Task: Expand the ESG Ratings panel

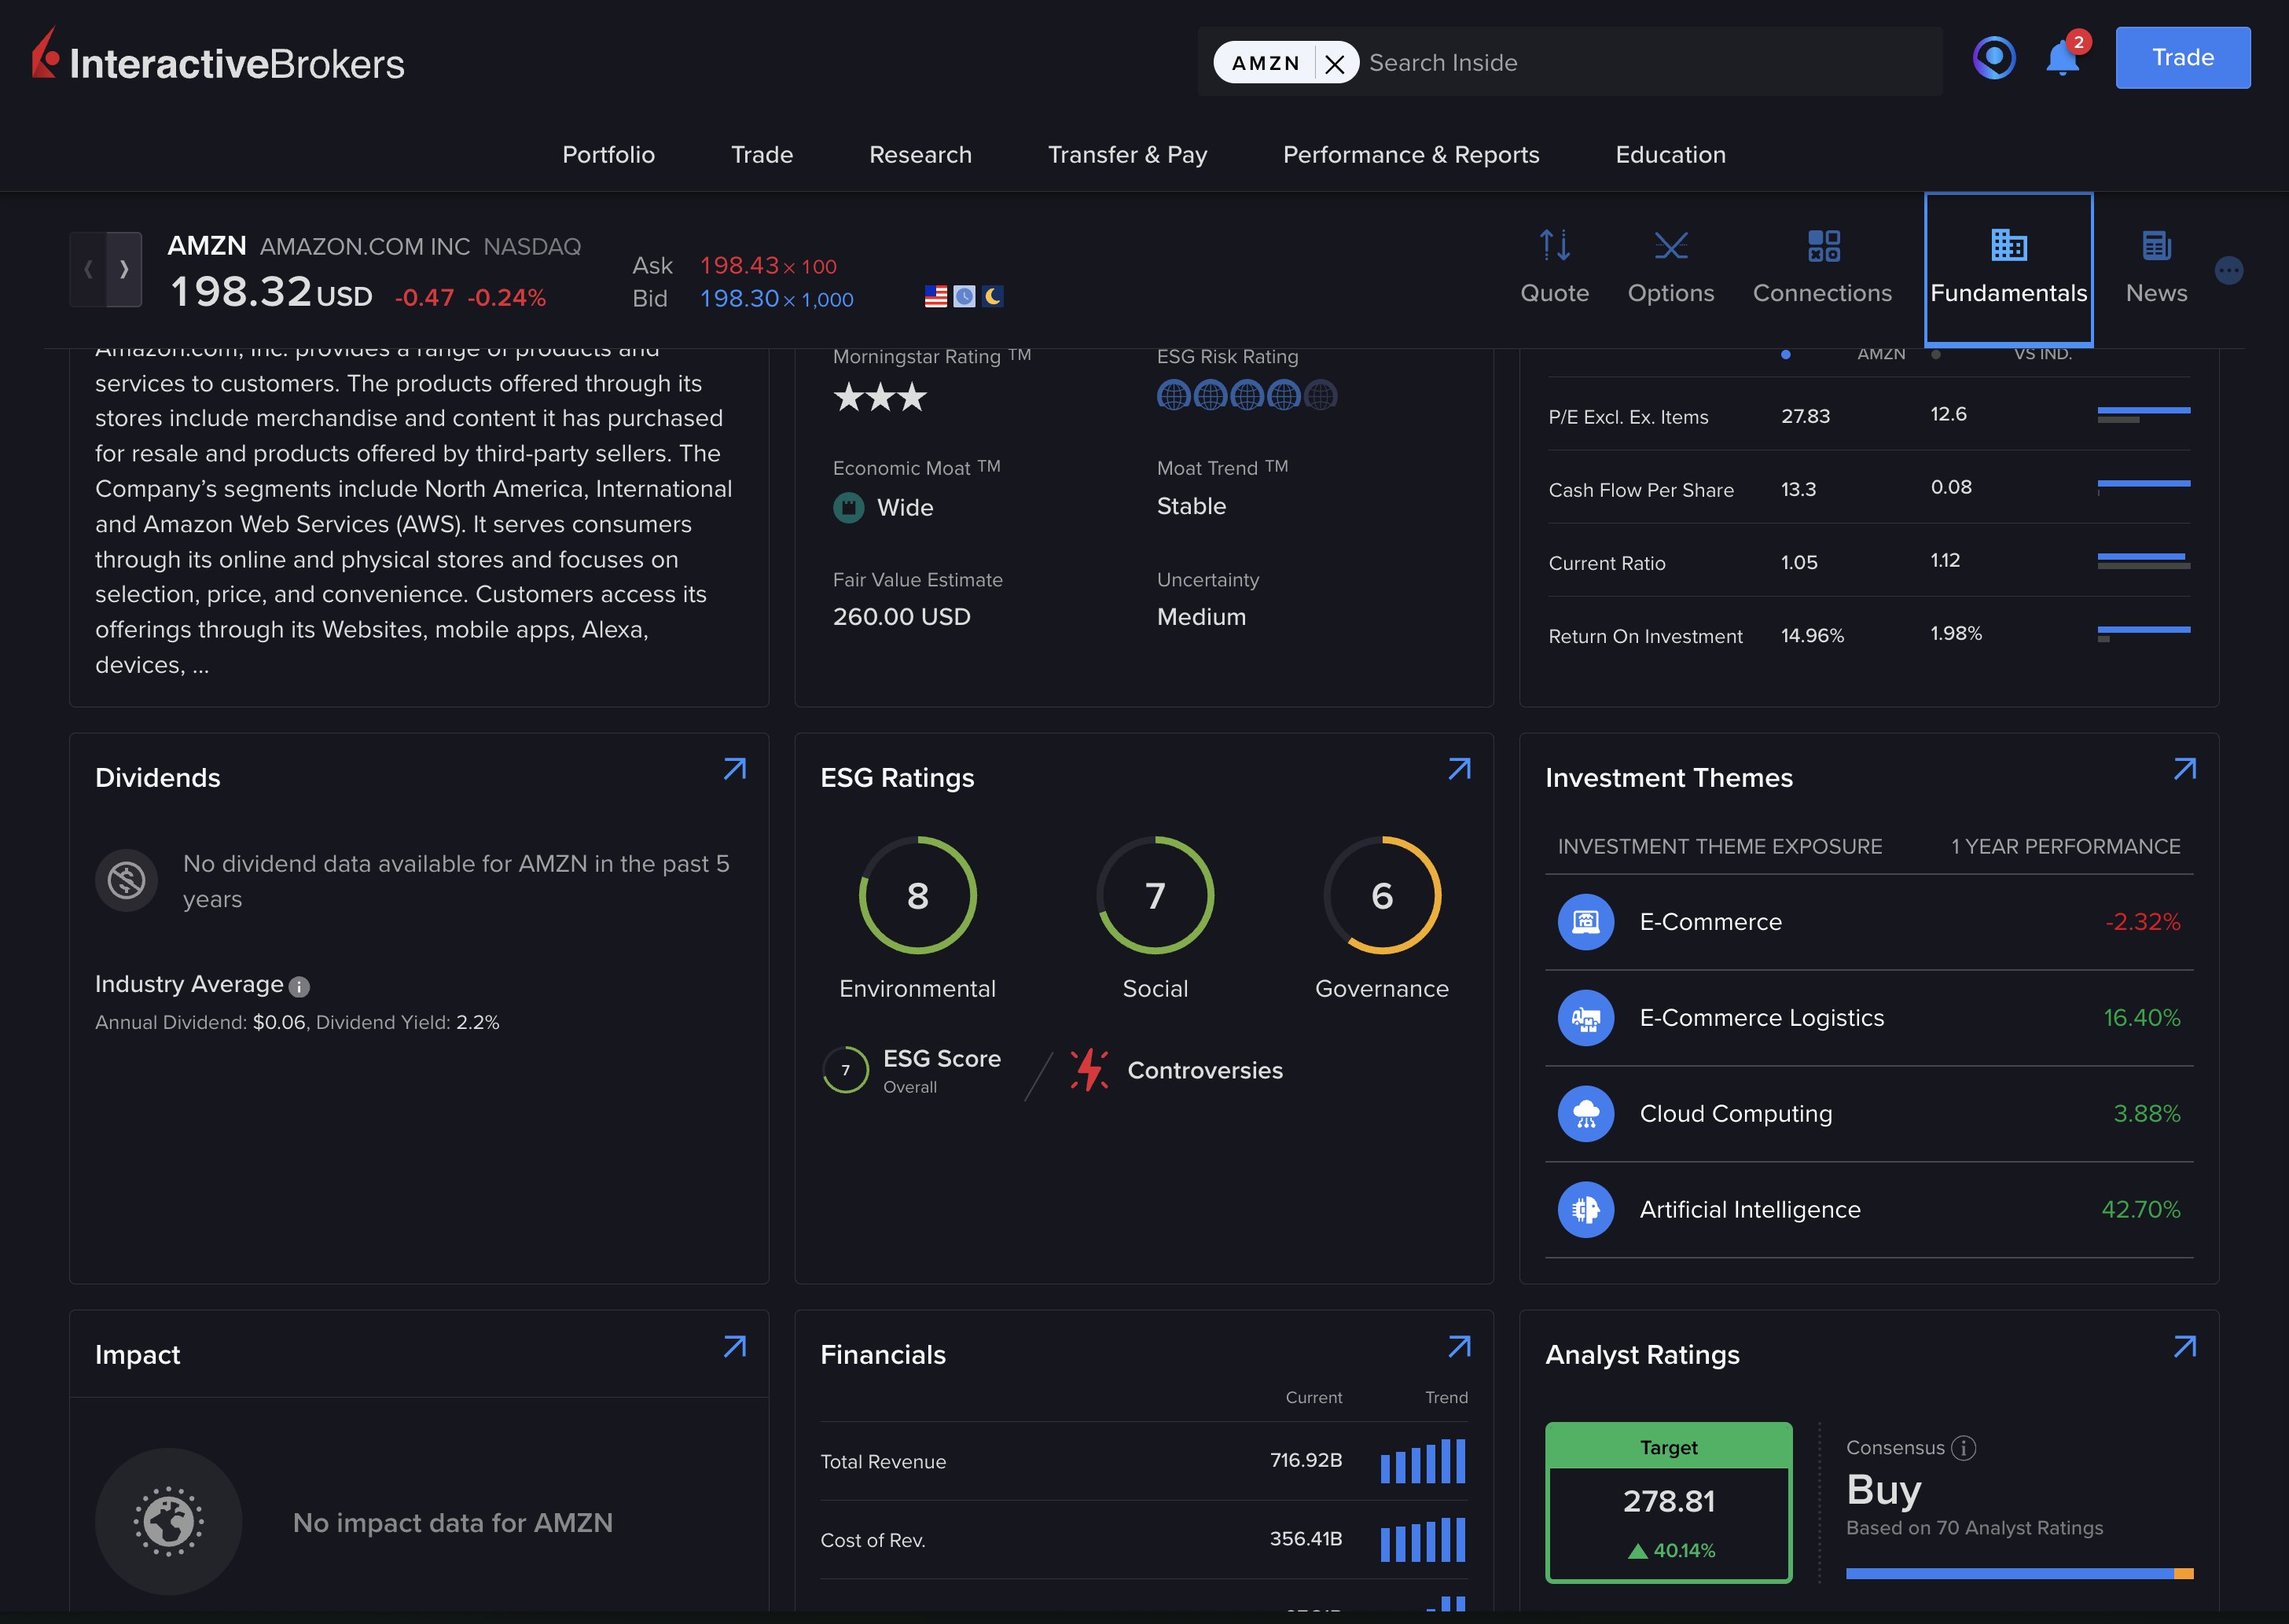Action: tap(1459, 769)
